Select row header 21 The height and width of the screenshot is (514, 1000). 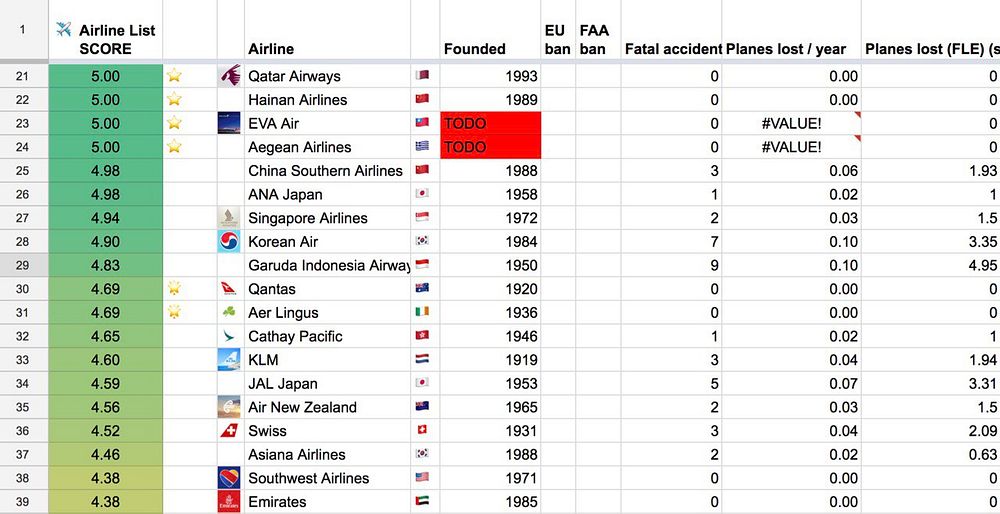23,76
